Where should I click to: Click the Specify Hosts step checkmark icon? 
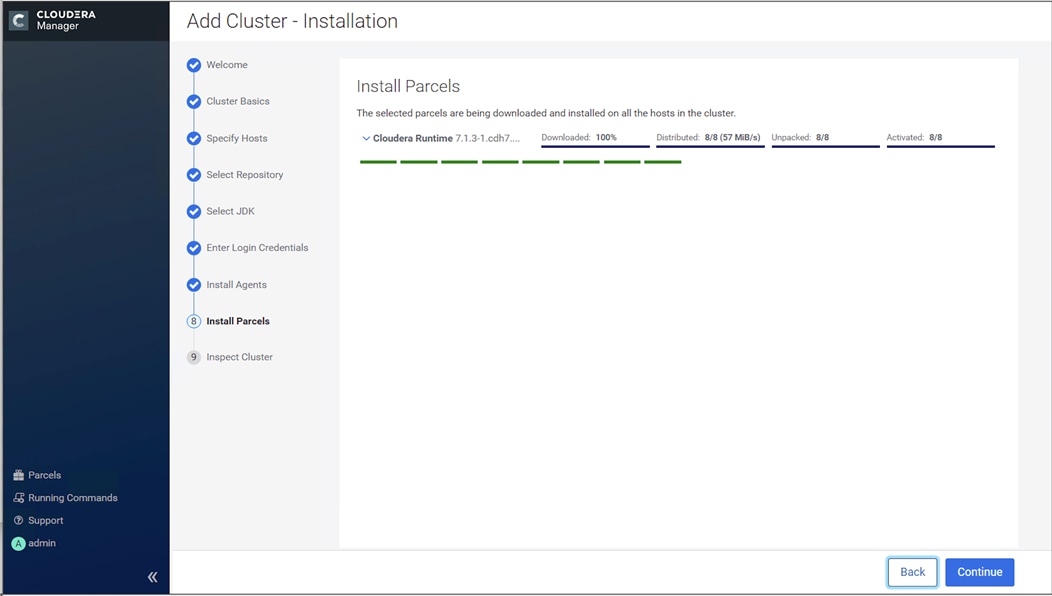point(194,138)
